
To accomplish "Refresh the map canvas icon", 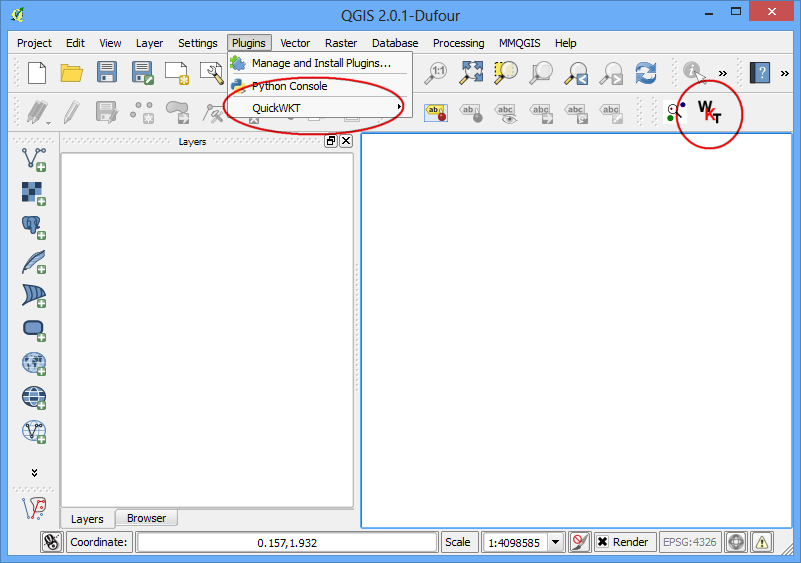I will (646, 73).
